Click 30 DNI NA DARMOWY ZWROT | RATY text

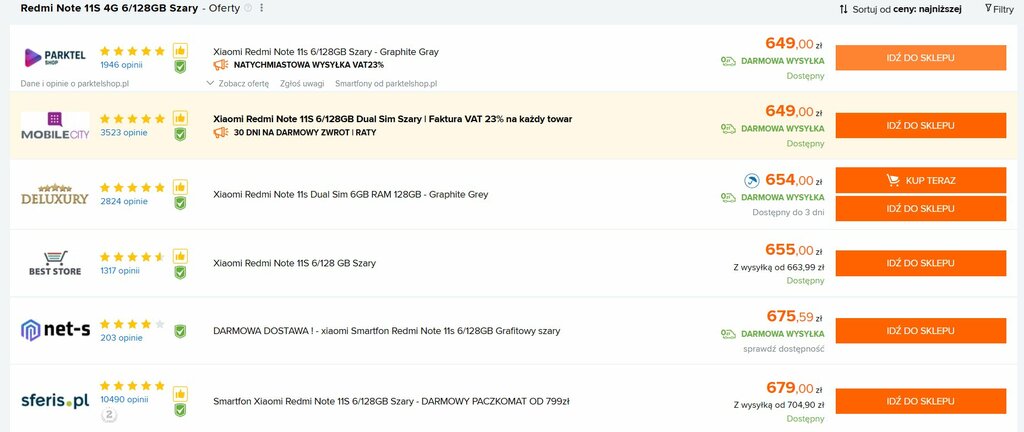pos(304,132)
